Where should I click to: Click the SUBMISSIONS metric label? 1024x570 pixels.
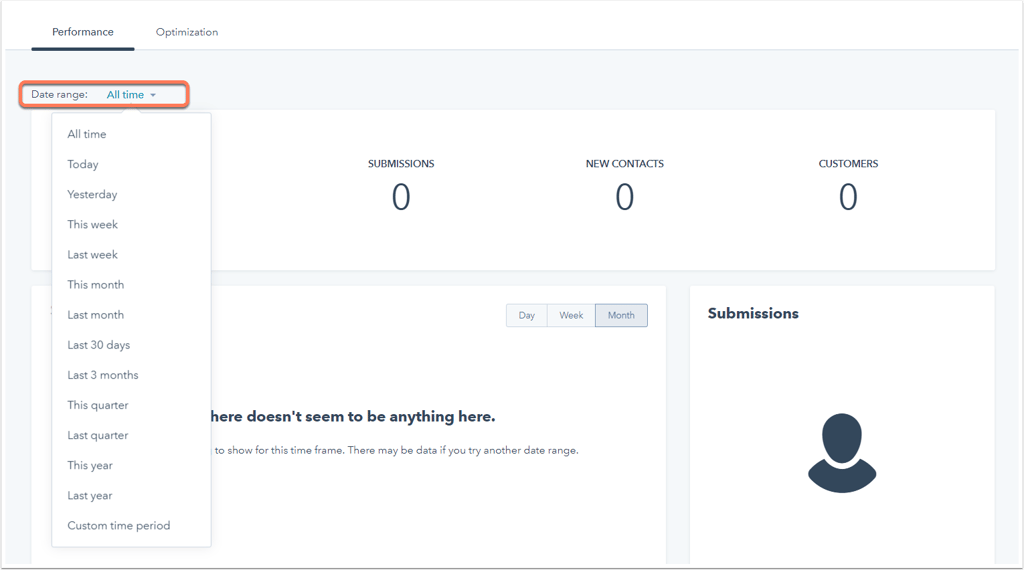(401, 164)
